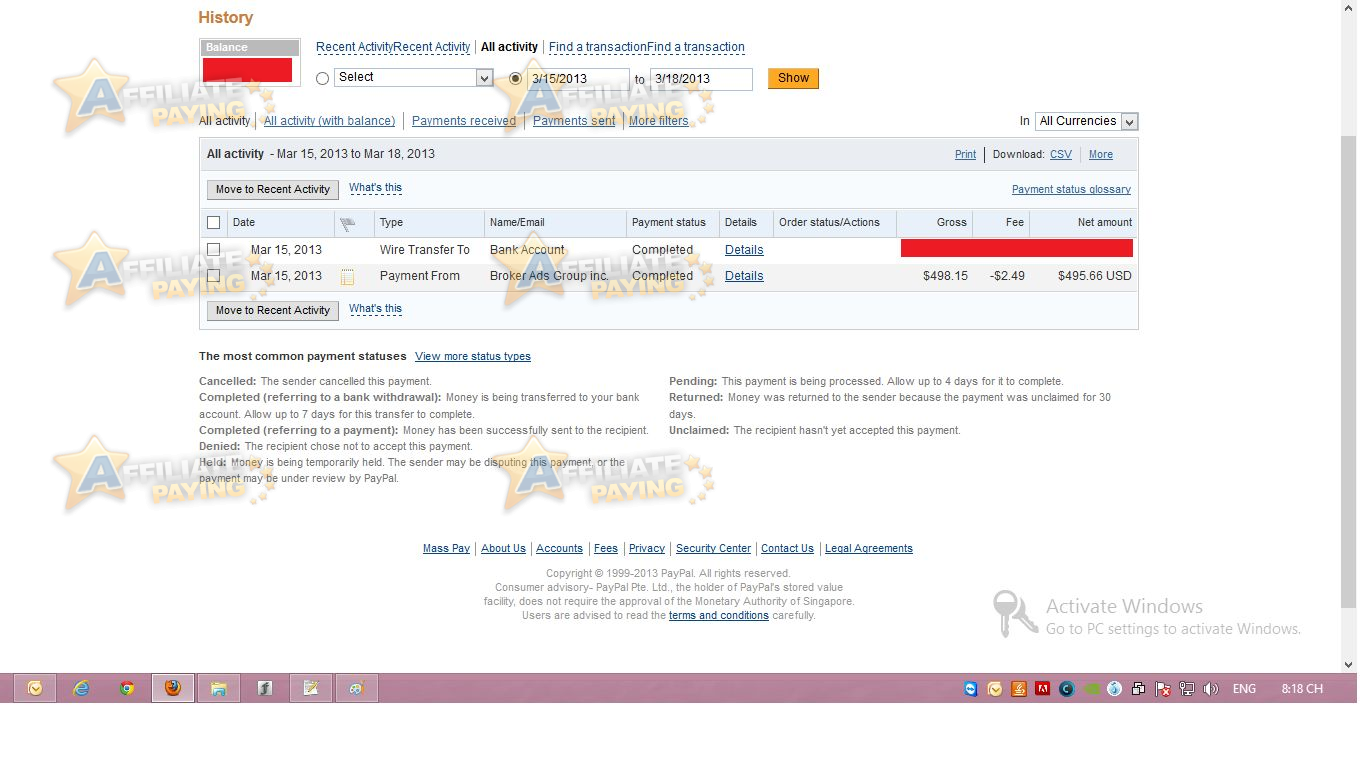Click the Net amount column header
The image size is (1360, 768).
(x=1105, y=223)
